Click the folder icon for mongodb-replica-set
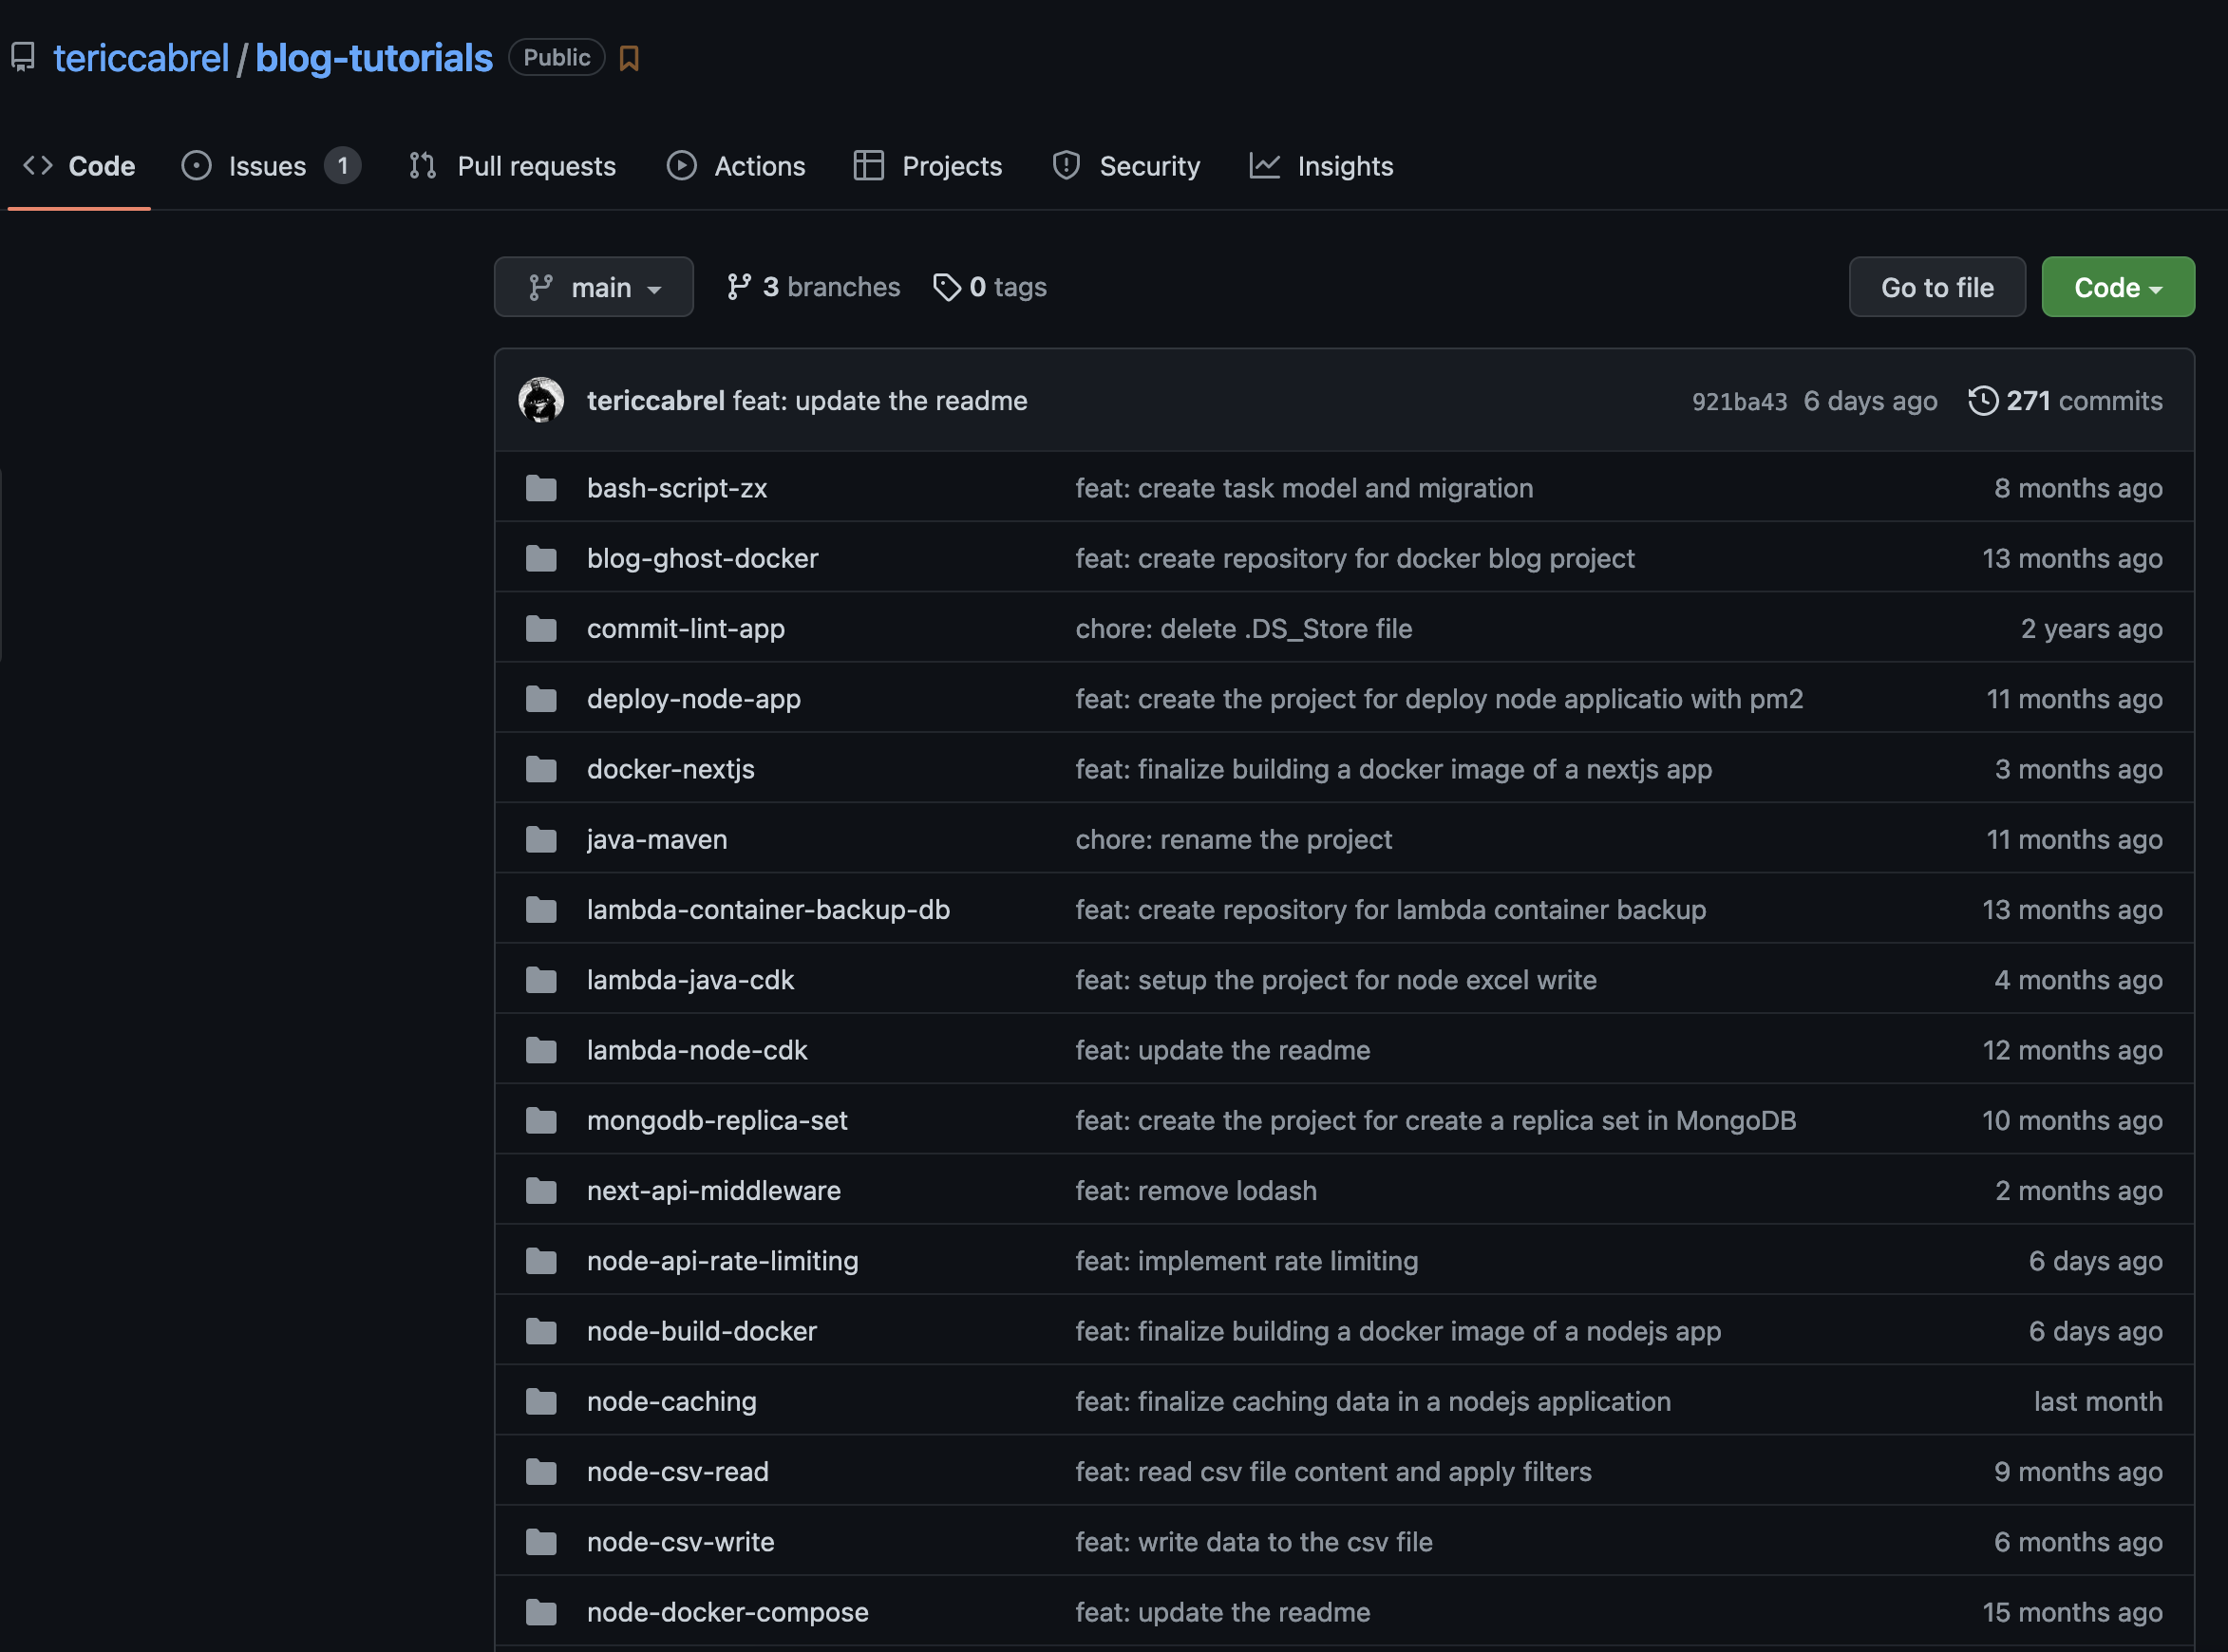The width and height of the screenshot is (2228, 1652). [541, 1120]
